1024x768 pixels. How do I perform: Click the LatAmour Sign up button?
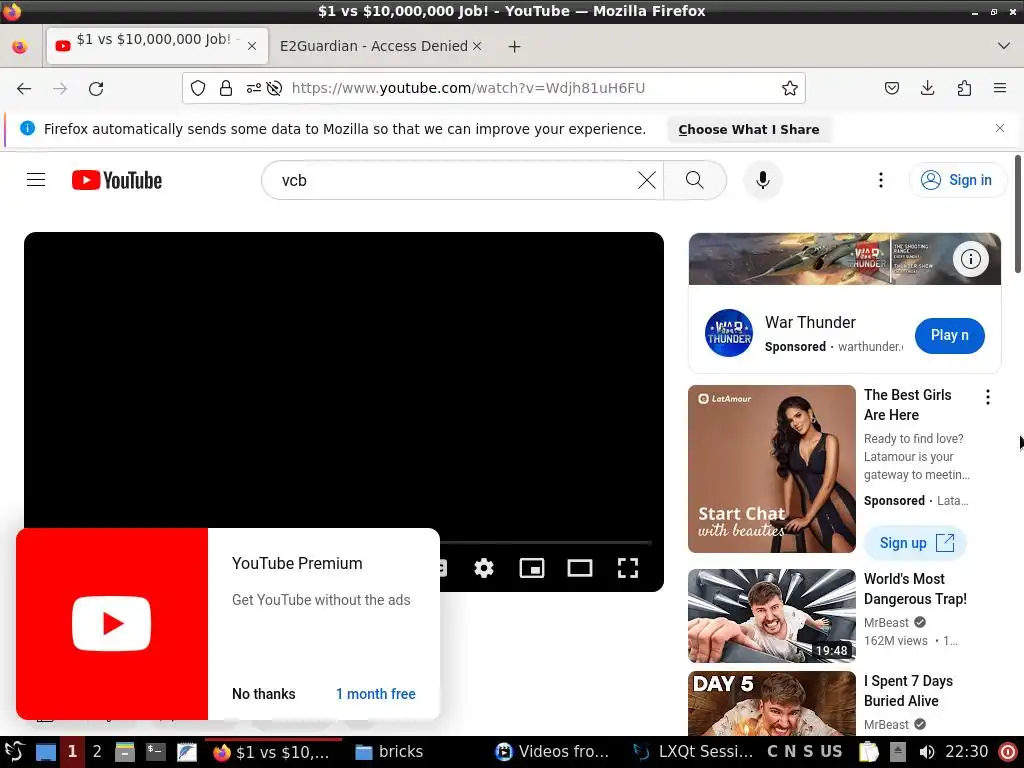(x=915, y=543)
